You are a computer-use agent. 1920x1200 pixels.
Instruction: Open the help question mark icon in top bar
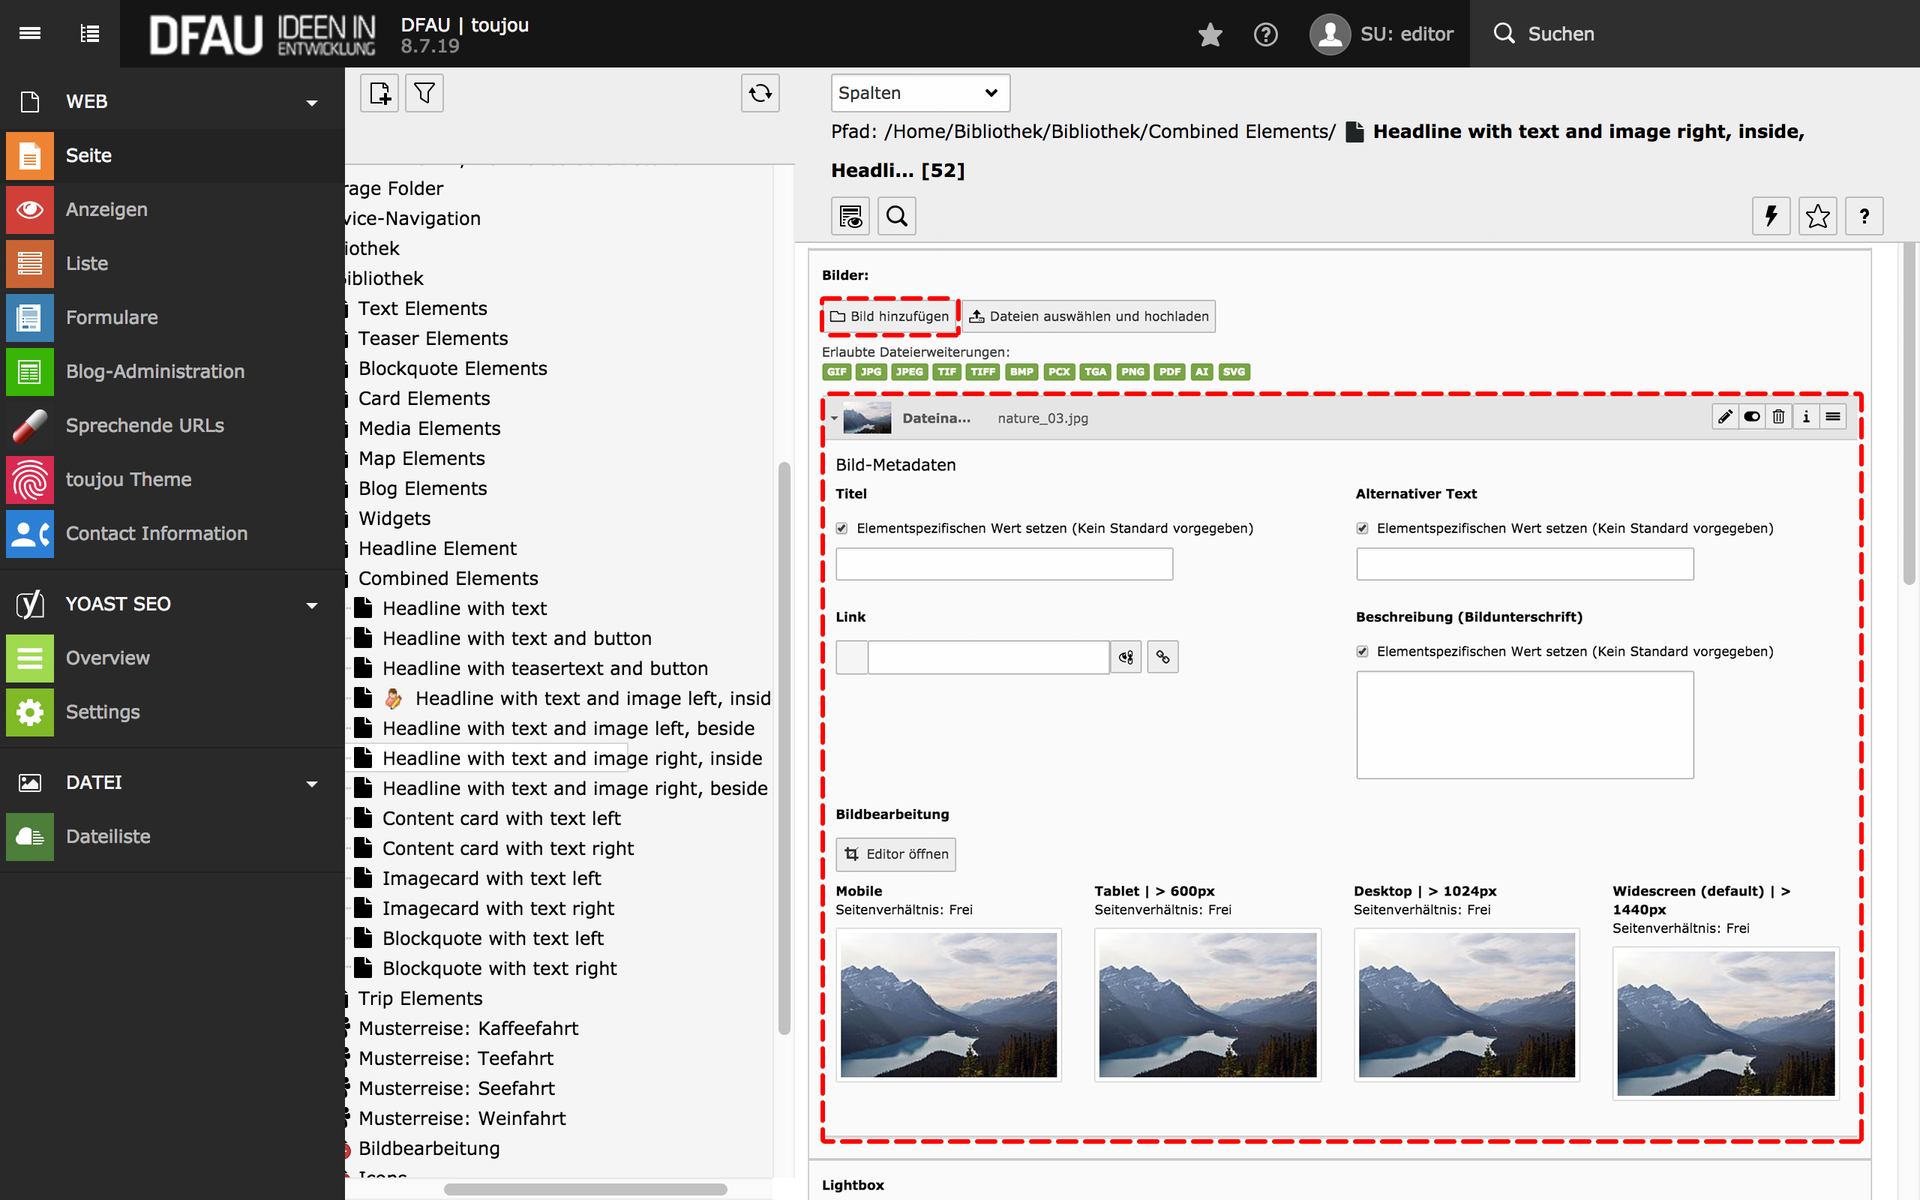(x=1265, y=35)
